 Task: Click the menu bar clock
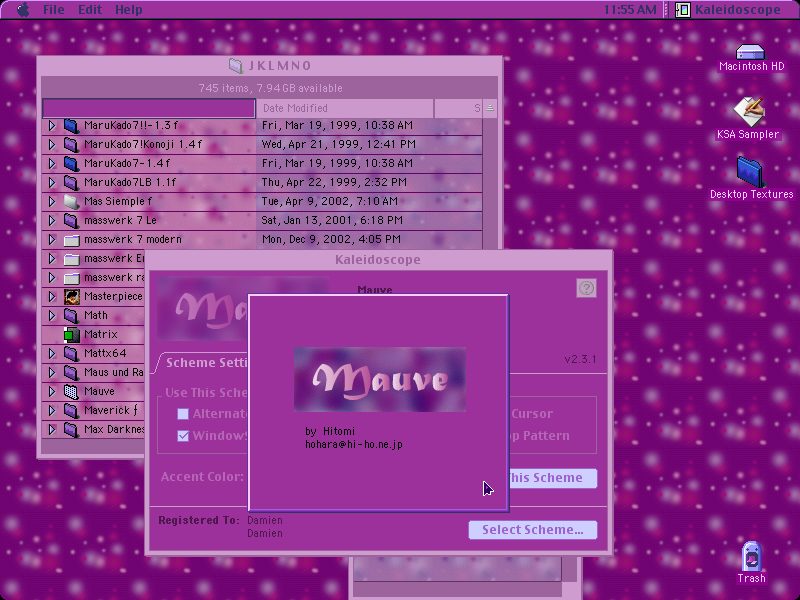tap(630, 10)
